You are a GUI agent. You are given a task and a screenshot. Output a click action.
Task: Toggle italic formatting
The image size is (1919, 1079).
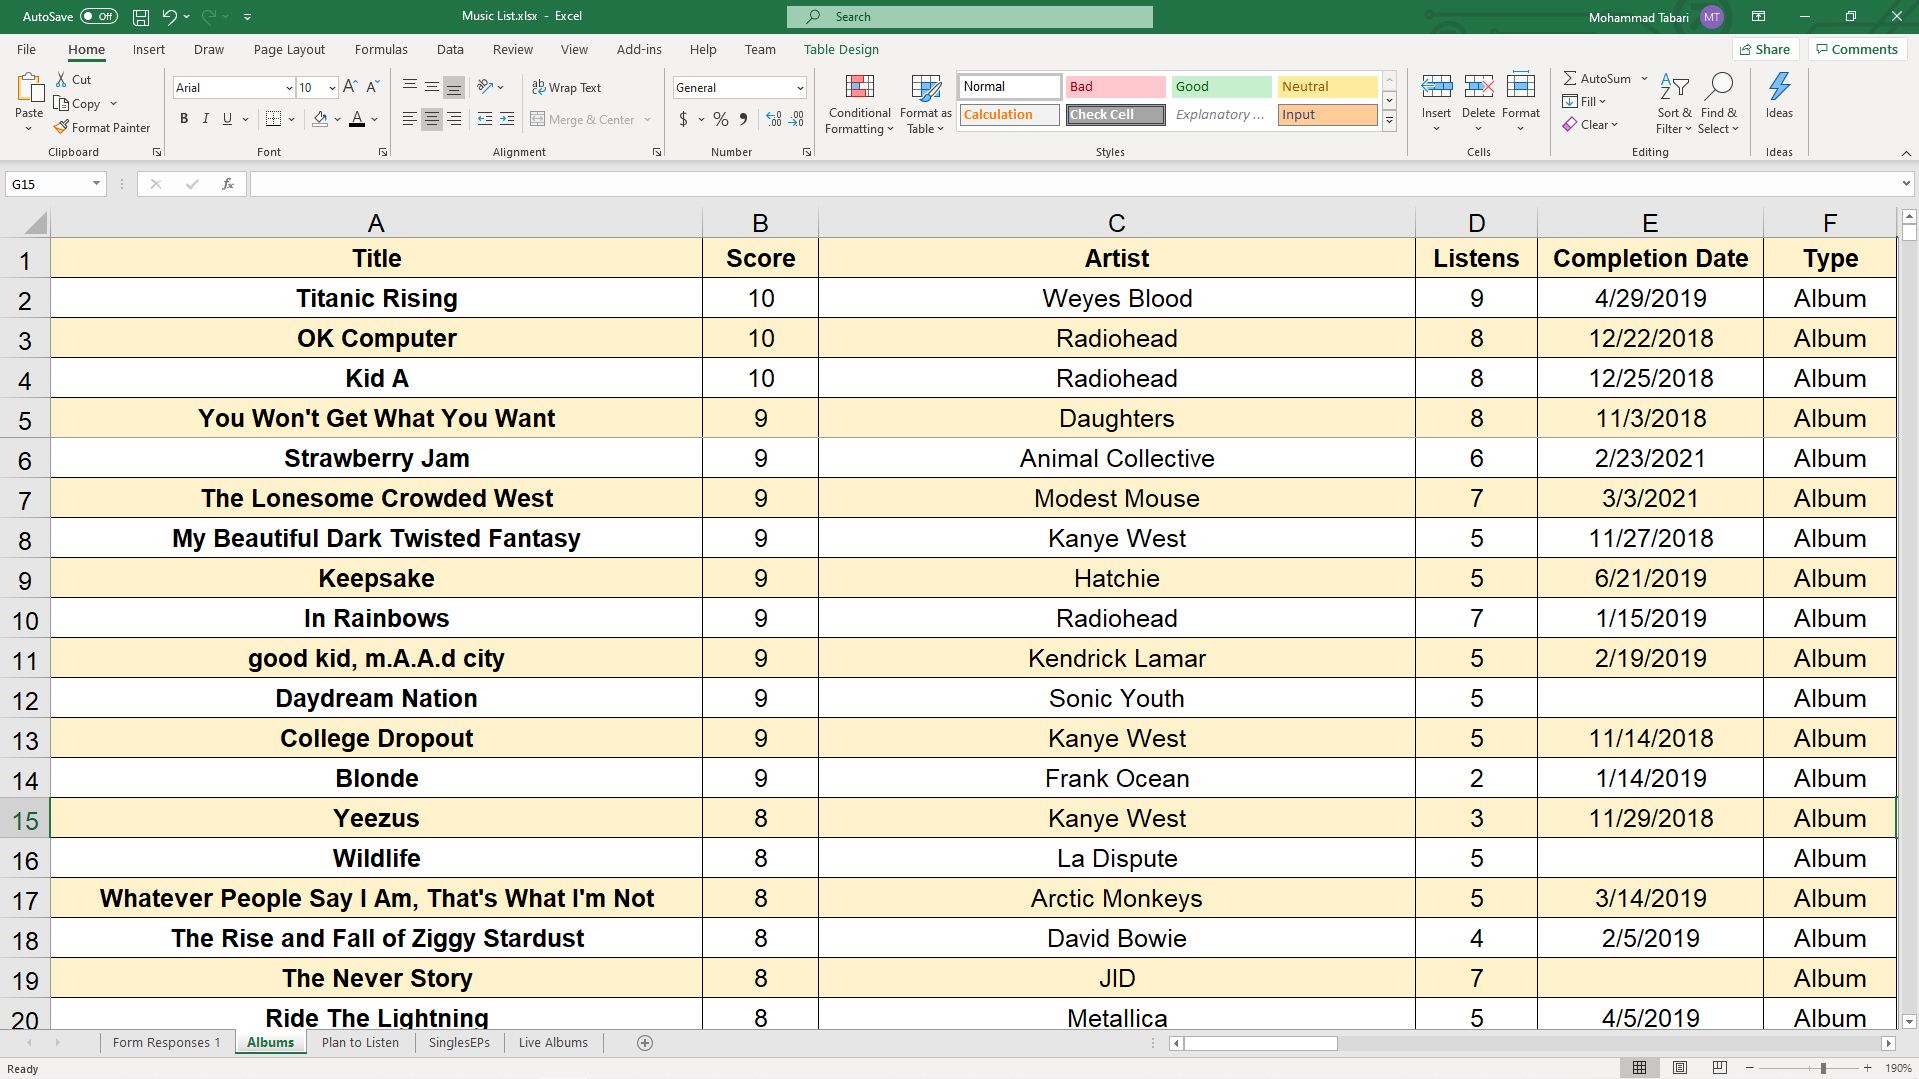pos(205,119)
